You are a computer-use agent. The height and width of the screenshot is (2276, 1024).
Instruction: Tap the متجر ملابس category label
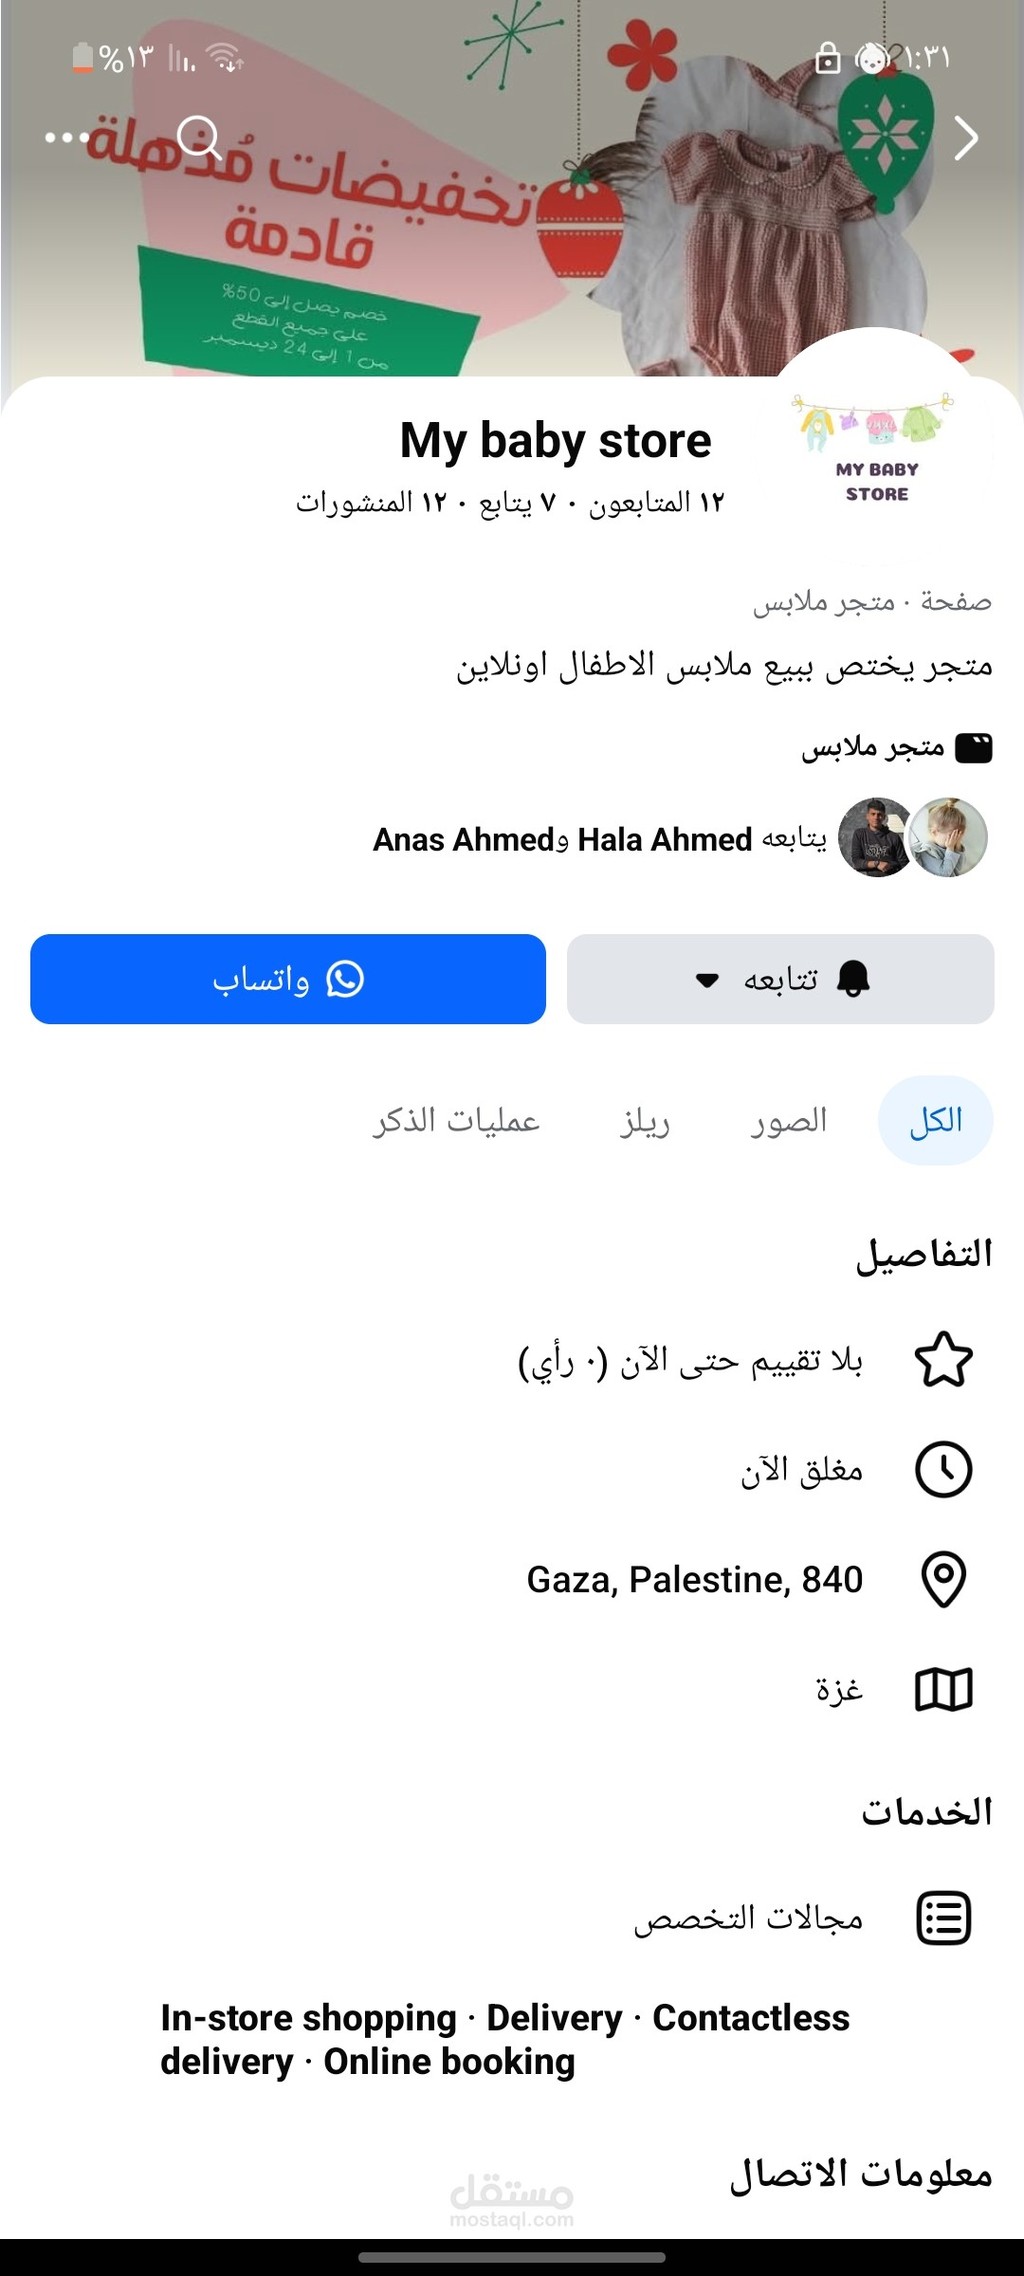tap(873, 748)
